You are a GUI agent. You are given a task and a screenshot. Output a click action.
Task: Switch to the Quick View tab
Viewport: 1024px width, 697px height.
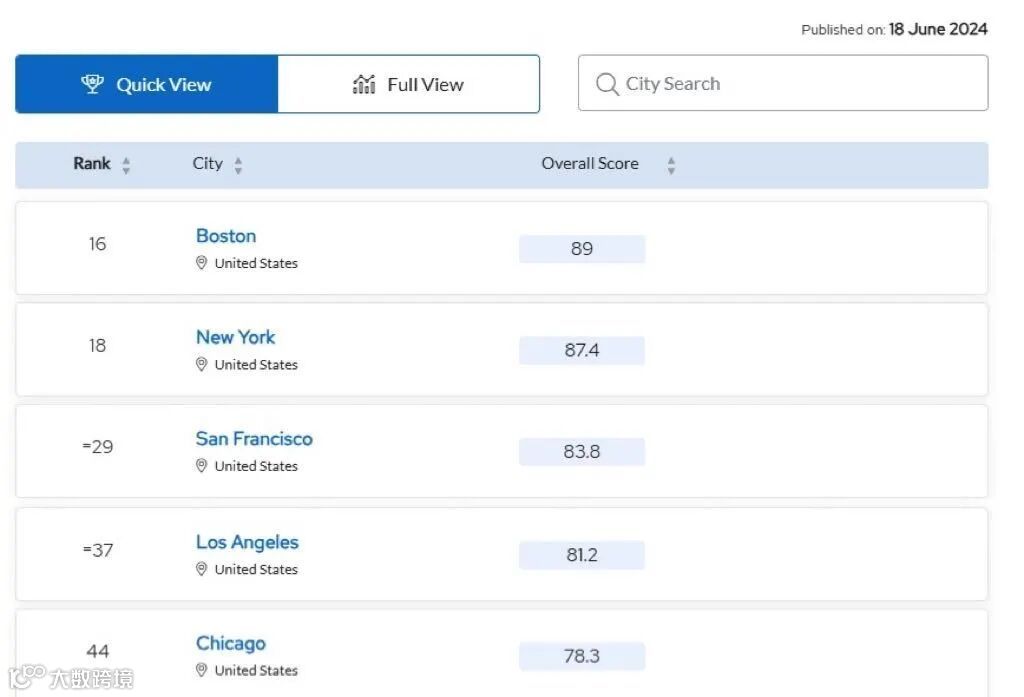pos(147,84)
